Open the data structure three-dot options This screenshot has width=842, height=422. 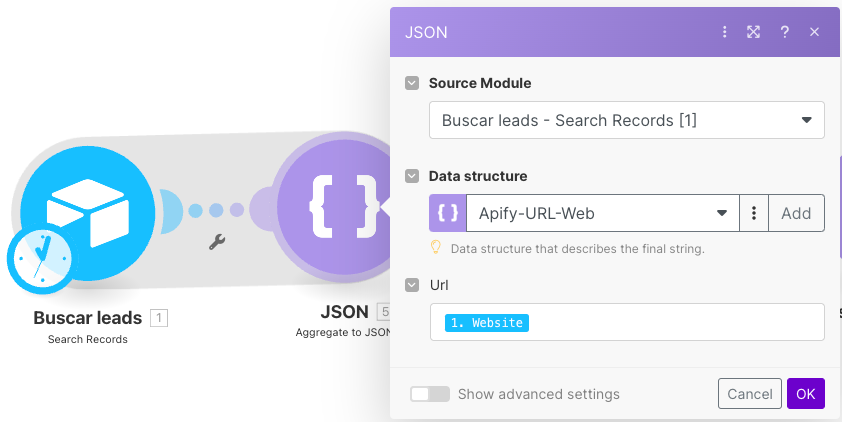pos(753,213)
